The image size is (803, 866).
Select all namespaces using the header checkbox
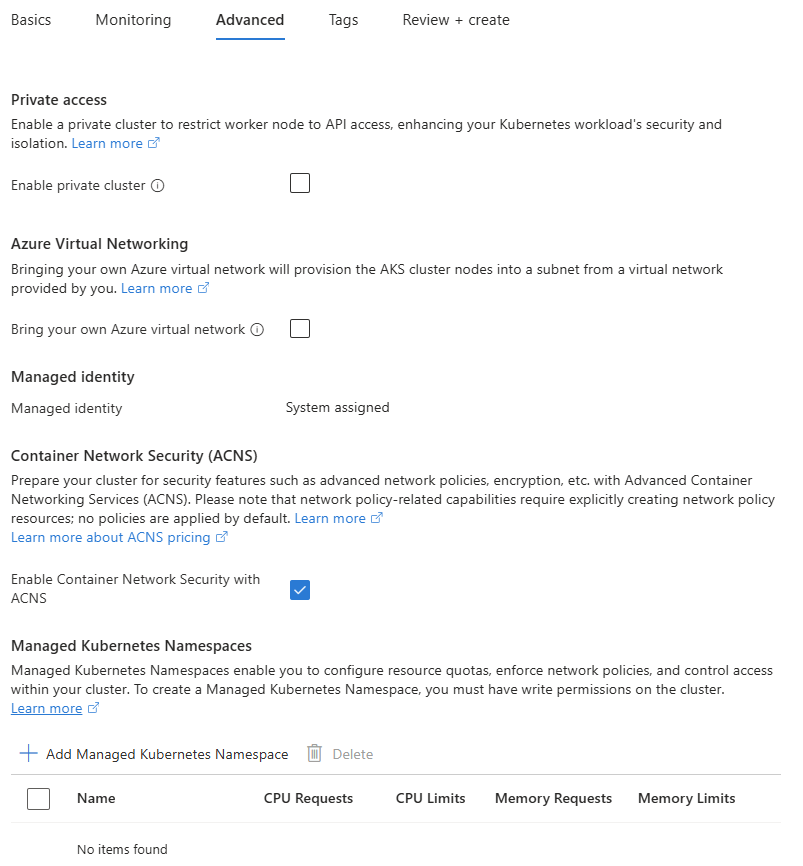tap(38, 798)
